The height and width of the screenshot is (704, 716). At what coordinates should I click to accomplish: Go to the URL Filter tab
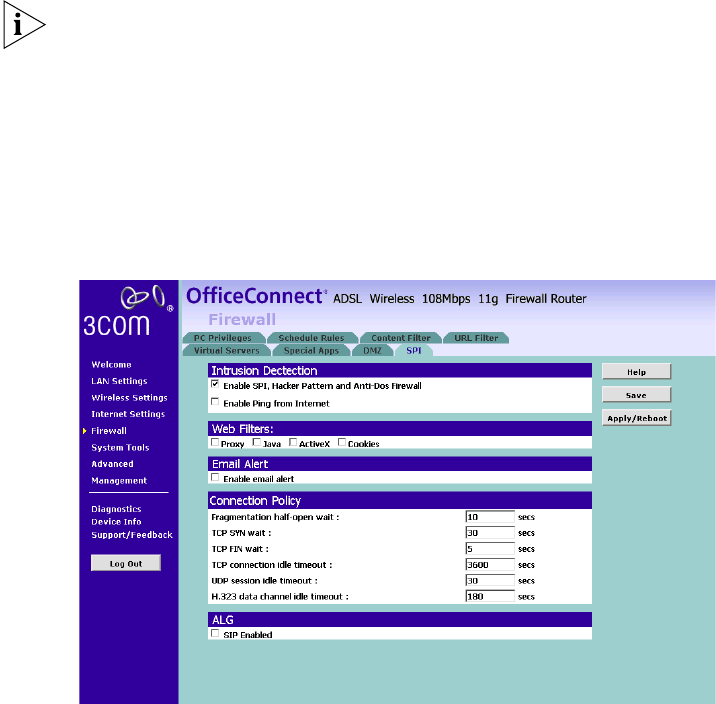(x=476, y=338)
